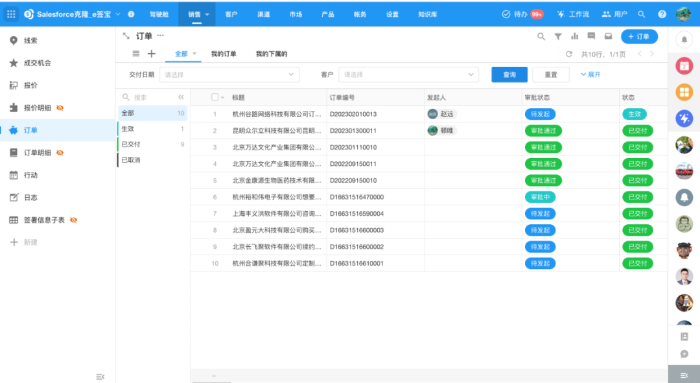Click the expand icon next to 订单 title
700x383 pixels.
(126, 36)
